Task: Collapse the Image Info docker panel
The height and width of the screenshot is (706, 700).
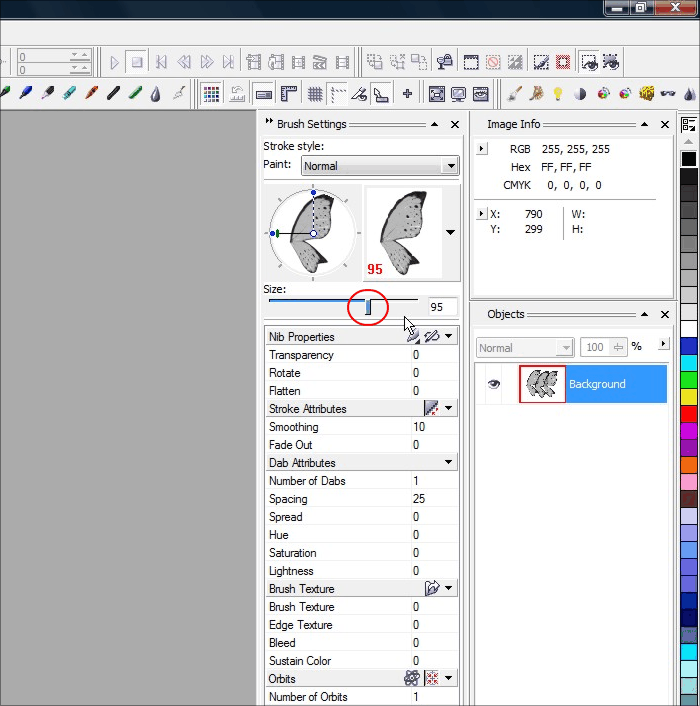Action: tap(644, 125)
